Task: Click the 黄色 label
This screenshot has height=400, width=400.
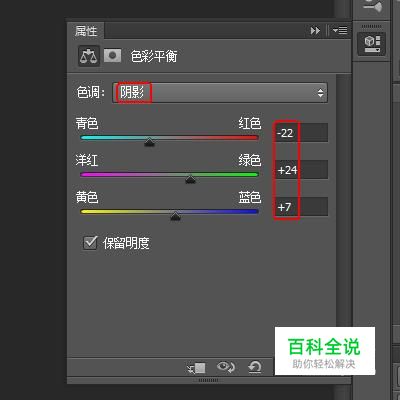Action: (87, 197)
